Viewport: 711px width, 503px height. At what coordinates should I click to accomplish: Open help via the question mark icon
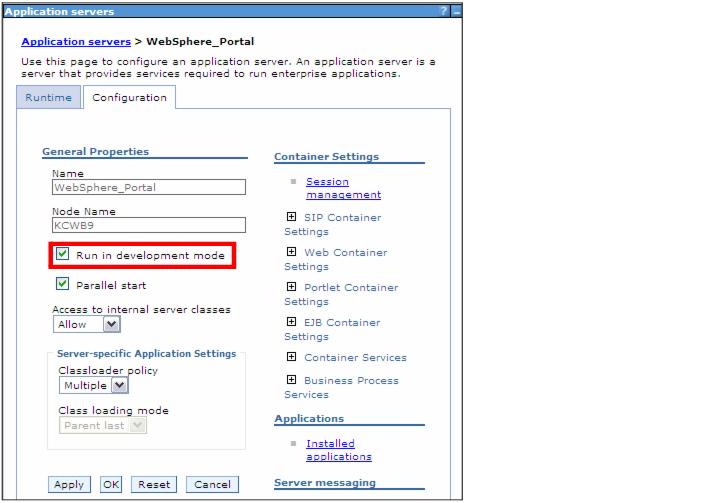(443, 11)
